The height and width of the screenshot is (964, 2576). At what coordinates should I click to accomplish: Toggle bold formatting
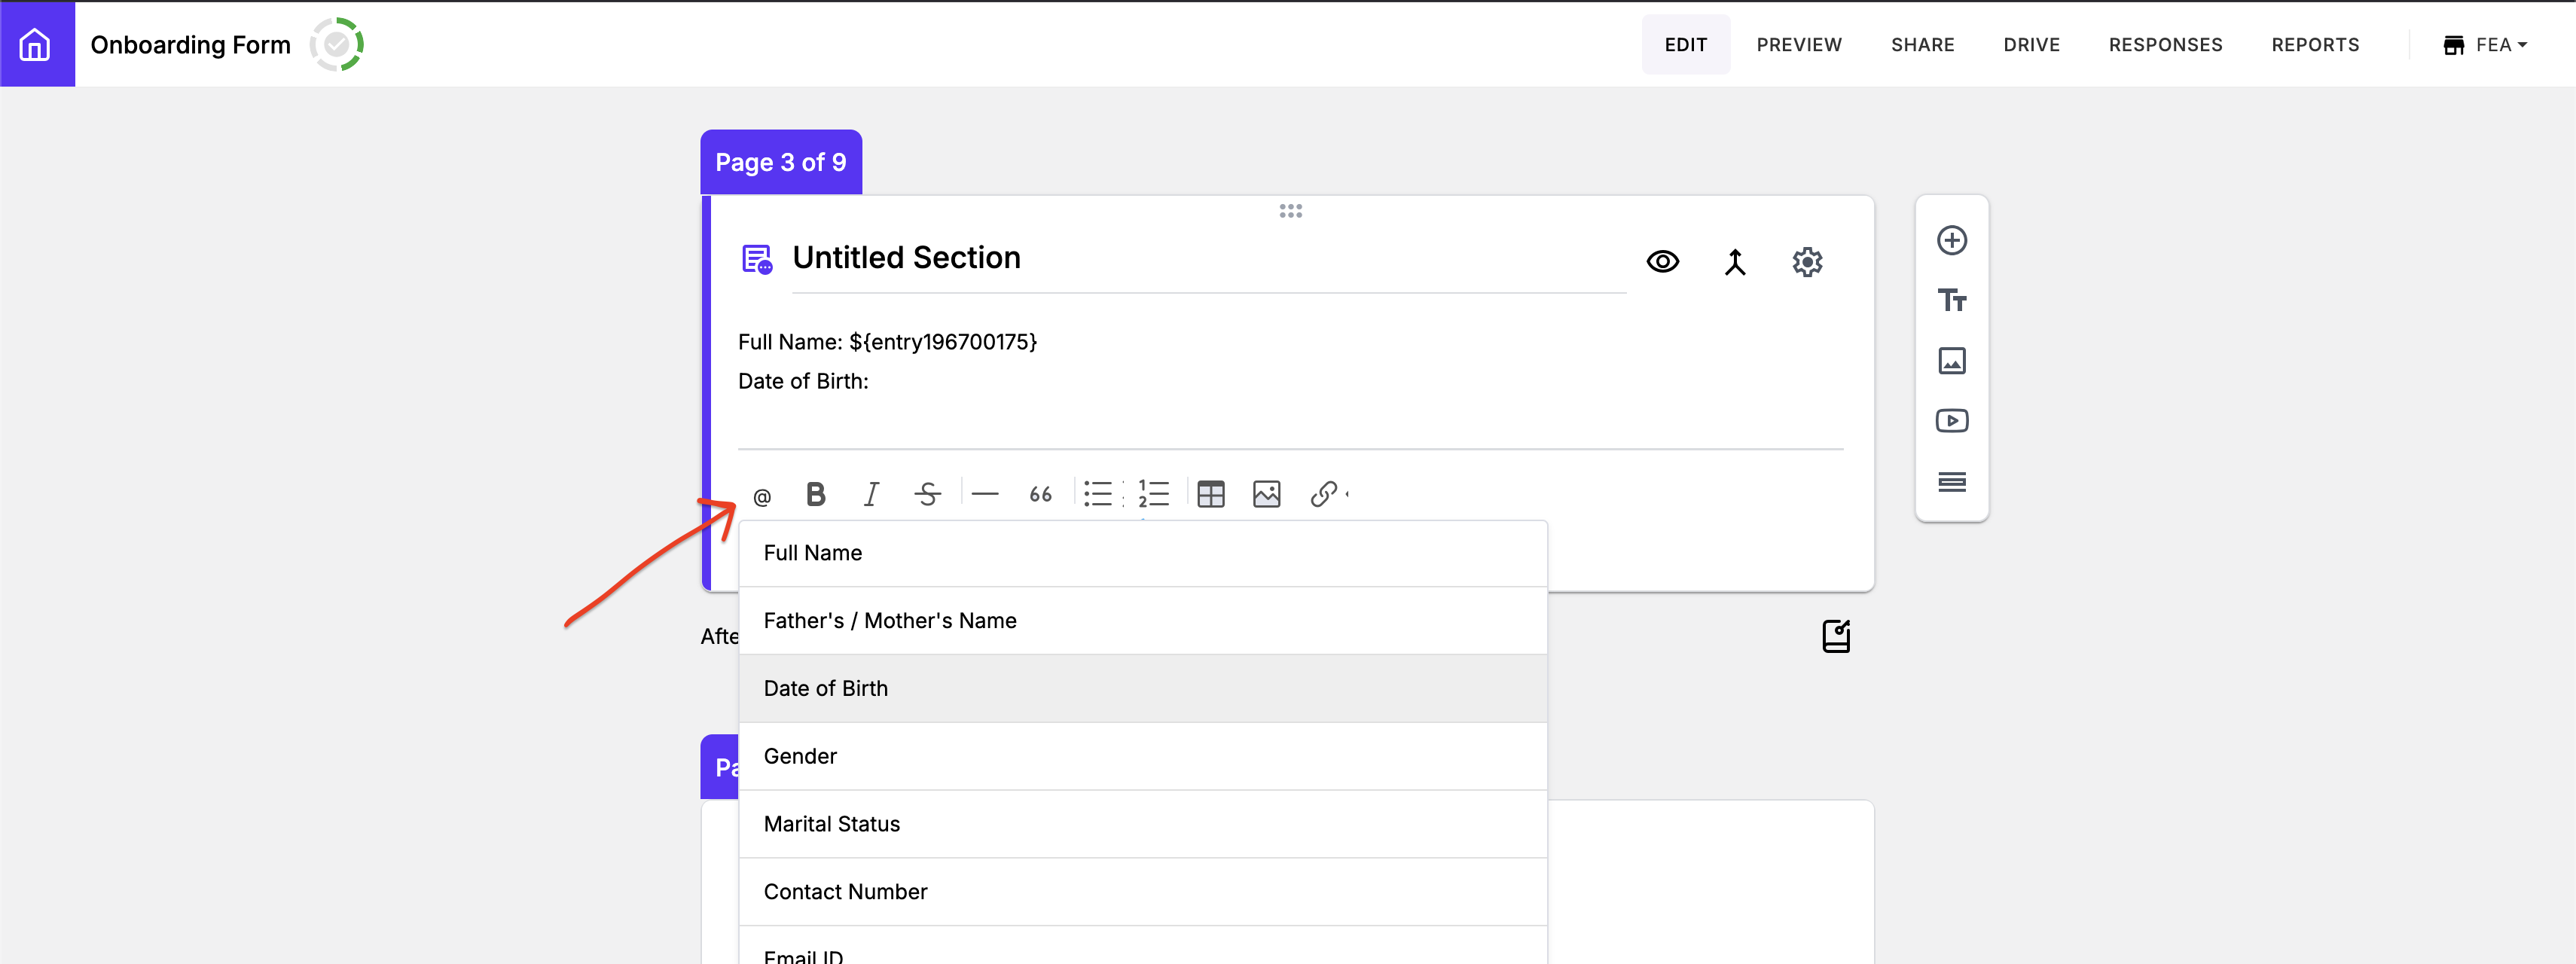(815, 494)
